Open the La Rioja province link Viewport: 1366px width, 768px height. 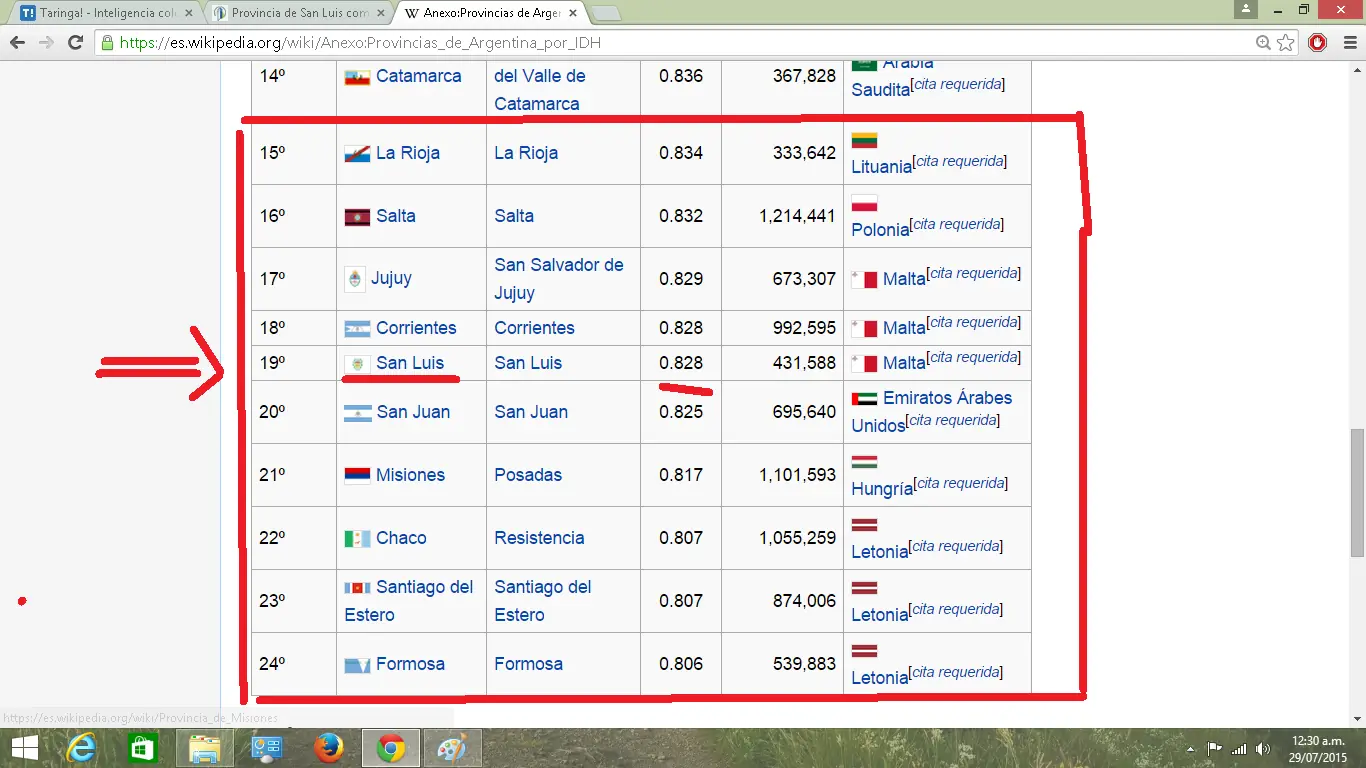point(408,153)
